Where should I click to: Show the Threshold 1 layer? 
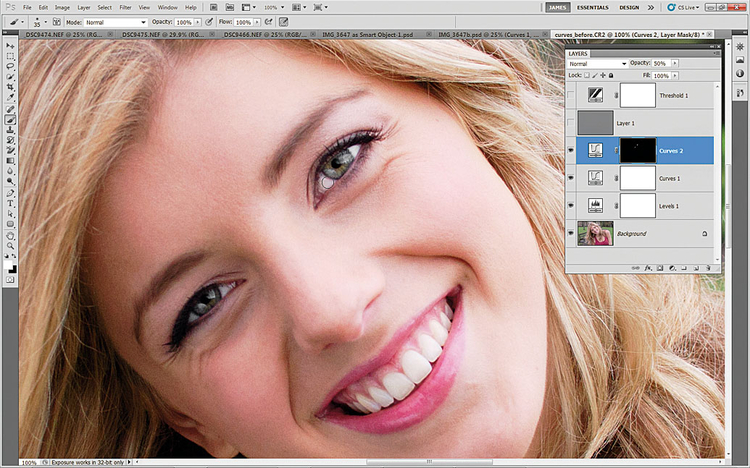point(571,96)
